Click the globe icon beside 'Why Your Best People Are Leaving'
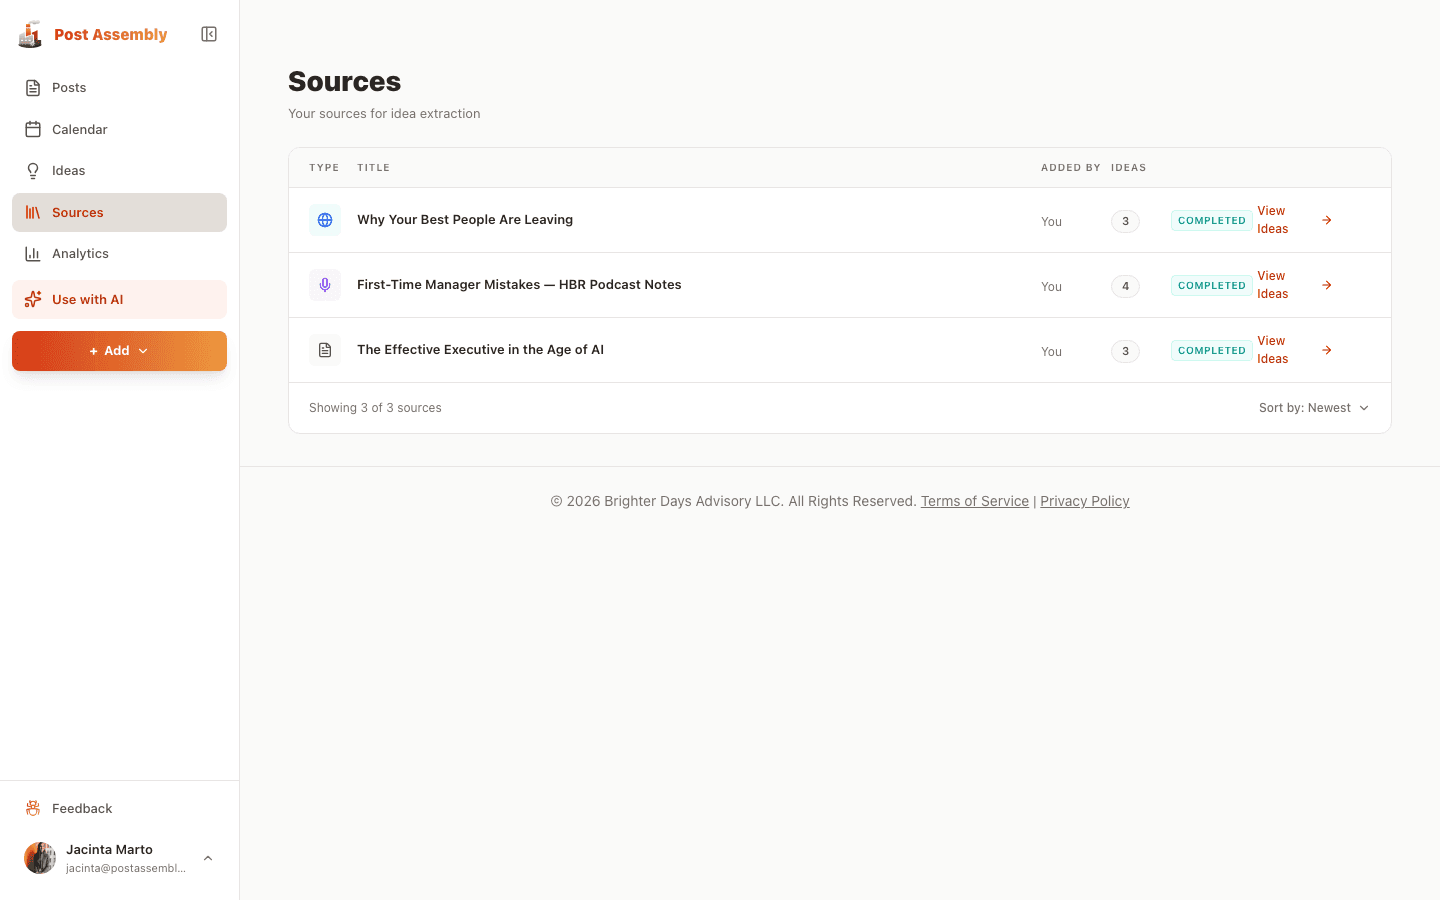Screen dimensions: 1440x900 click(x=324, y=219)
